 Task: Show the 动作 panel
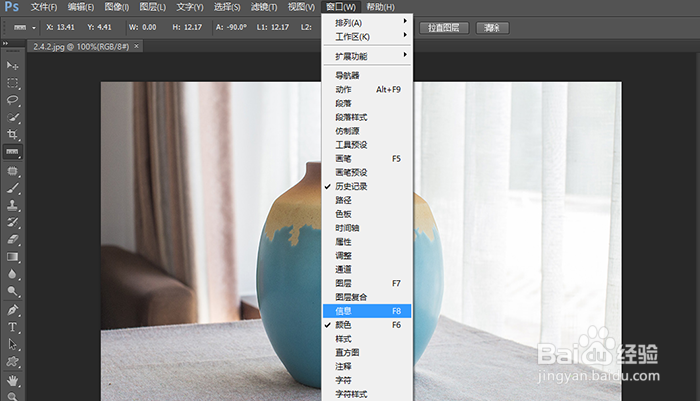367,89
